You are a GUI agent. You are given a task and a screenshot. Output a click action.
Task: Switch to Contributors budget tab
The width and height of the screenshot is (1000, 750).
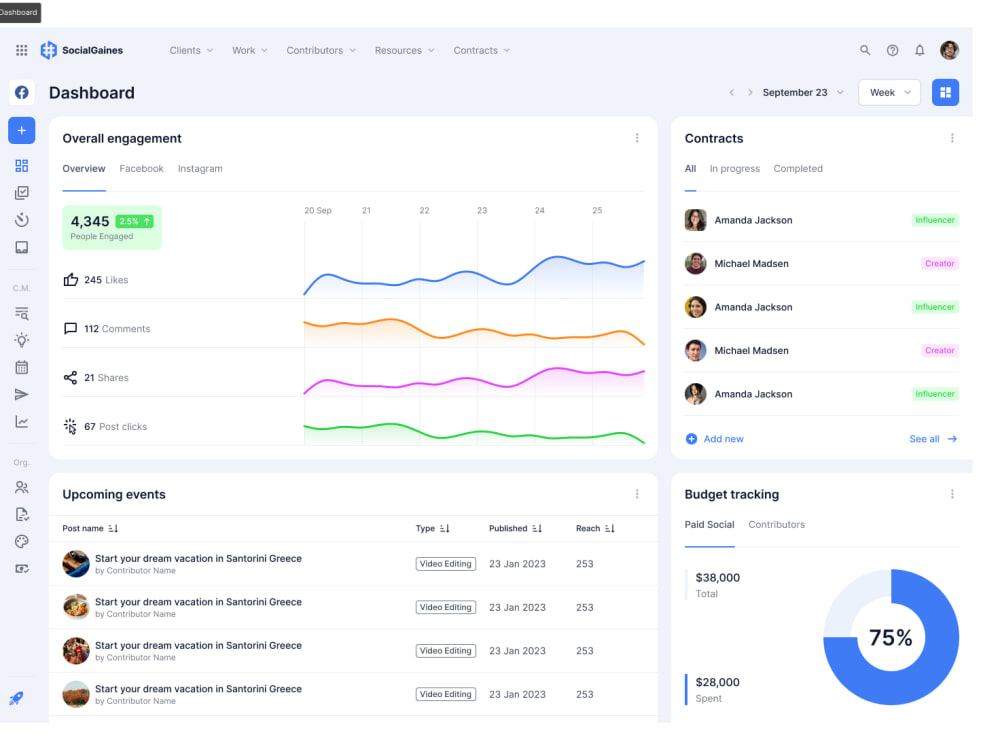pyautogui.click(x=776, y=525)
